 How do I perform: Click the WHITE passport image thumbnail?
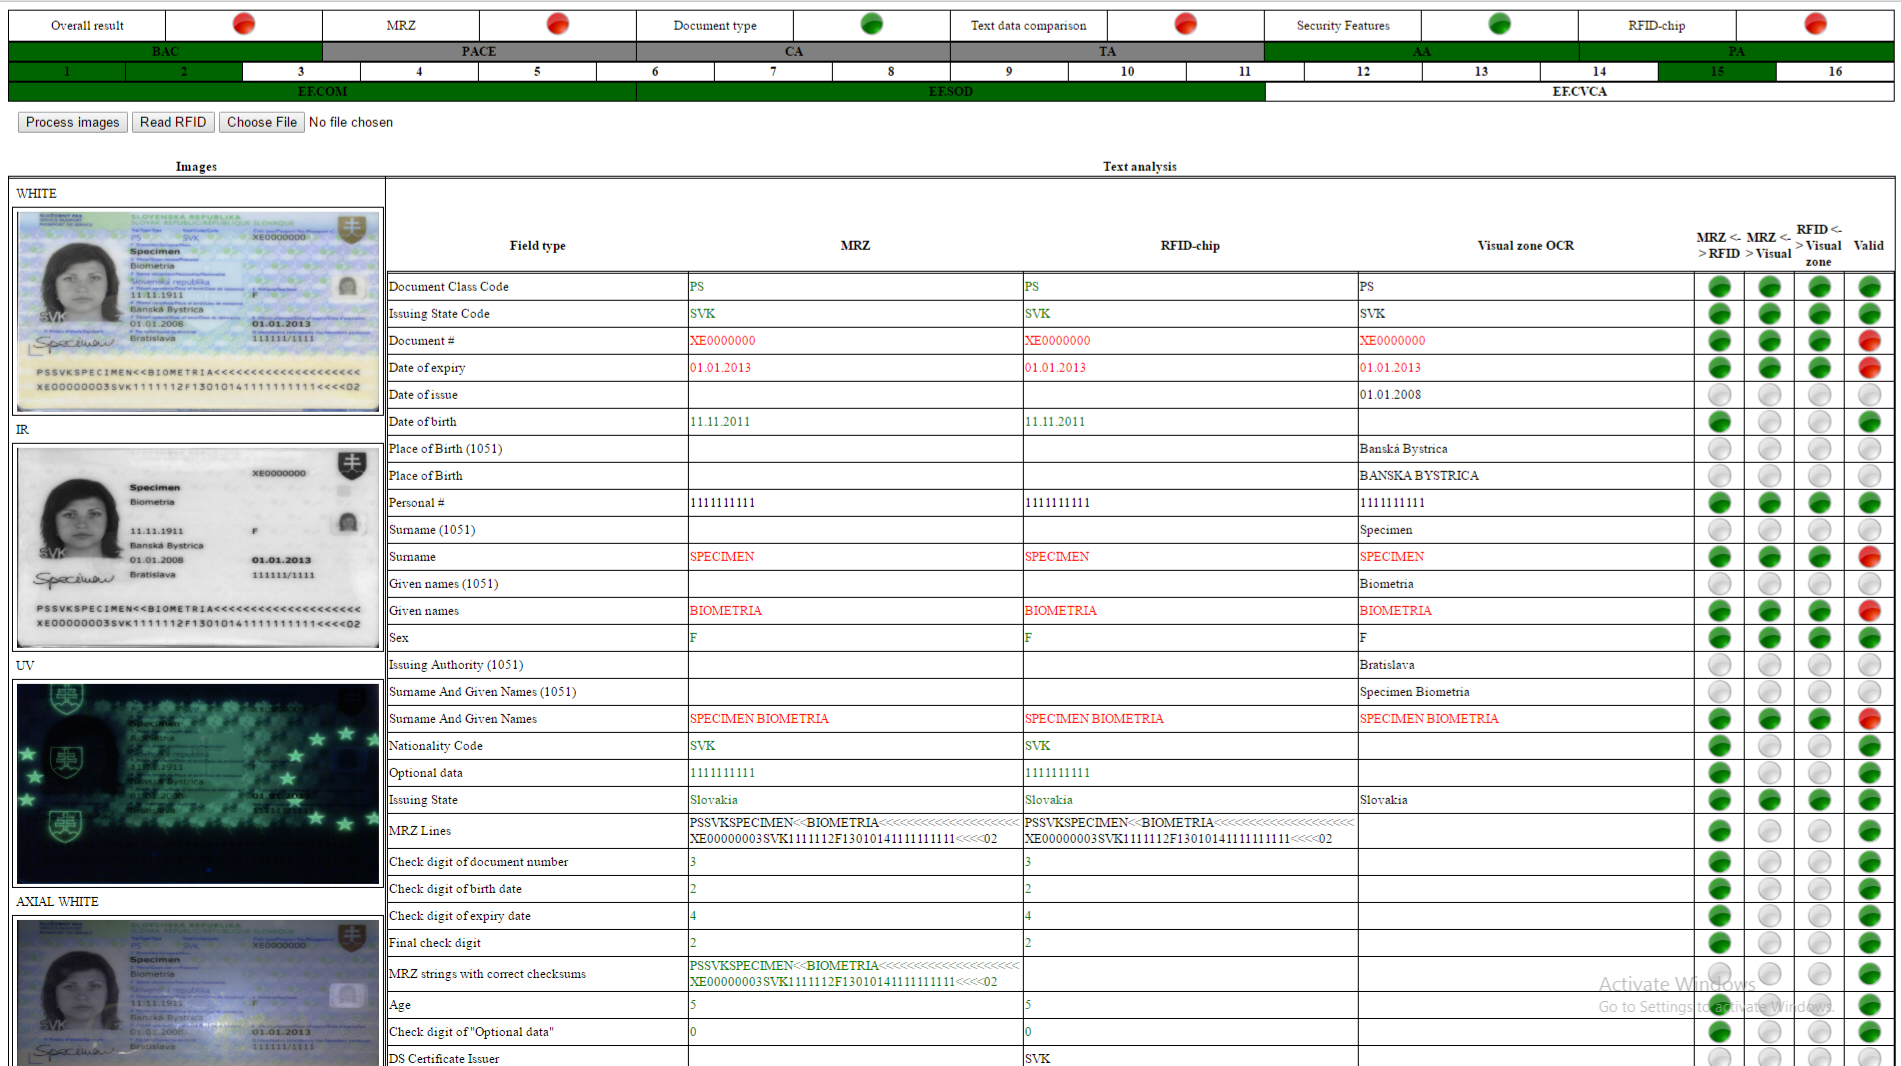point(196,309)
